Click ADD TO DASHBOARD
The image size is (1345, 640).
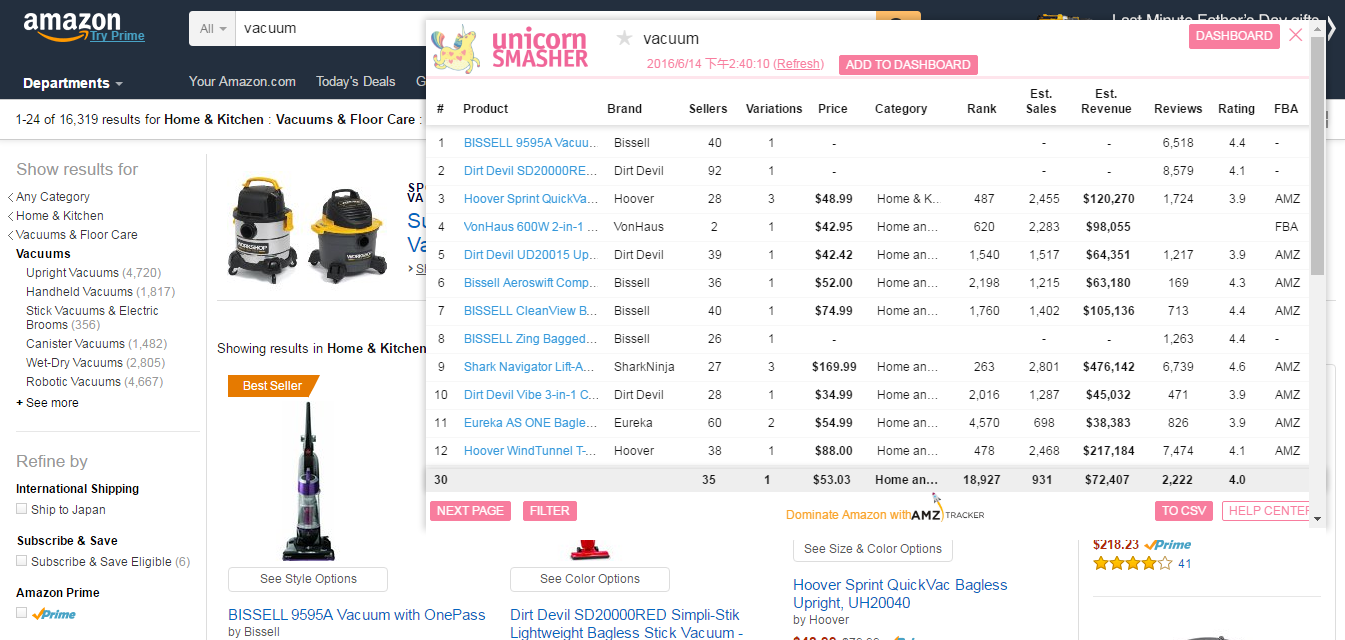tap(908, 65)
